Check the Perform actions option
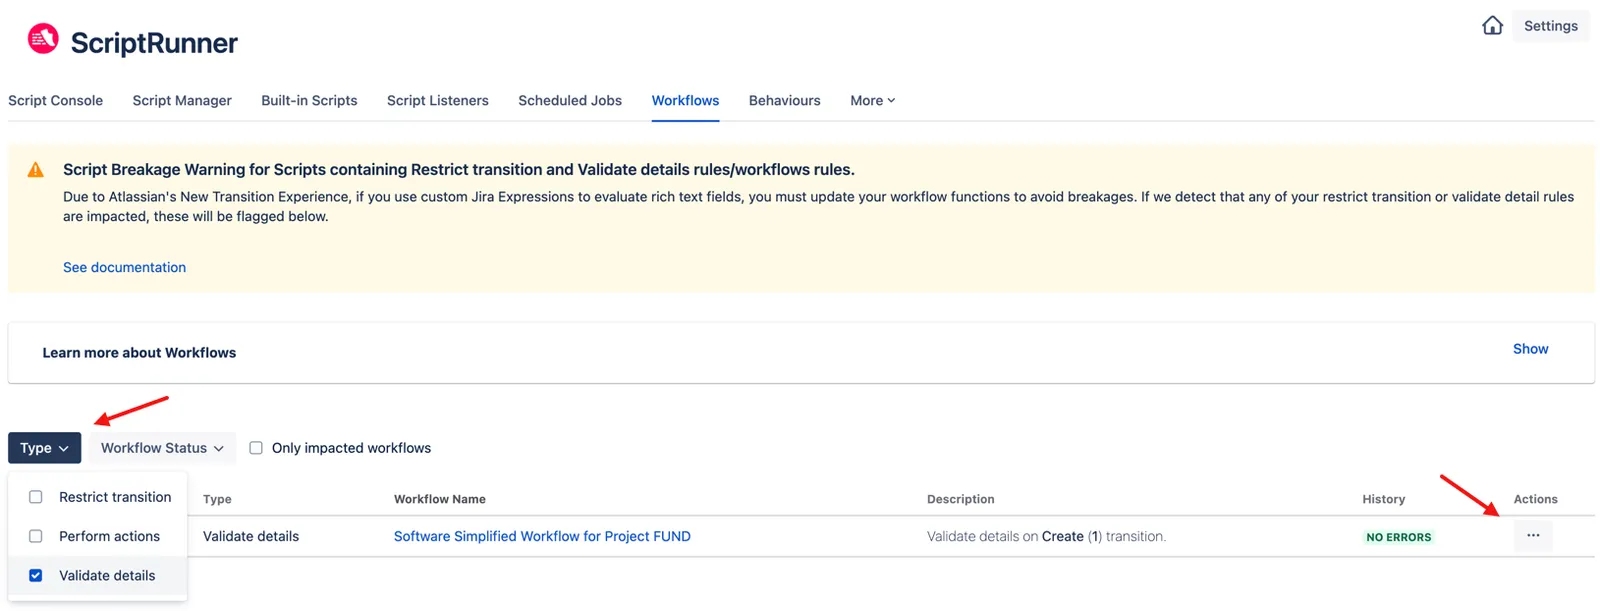1600x611 pixels. click(36, 536)
